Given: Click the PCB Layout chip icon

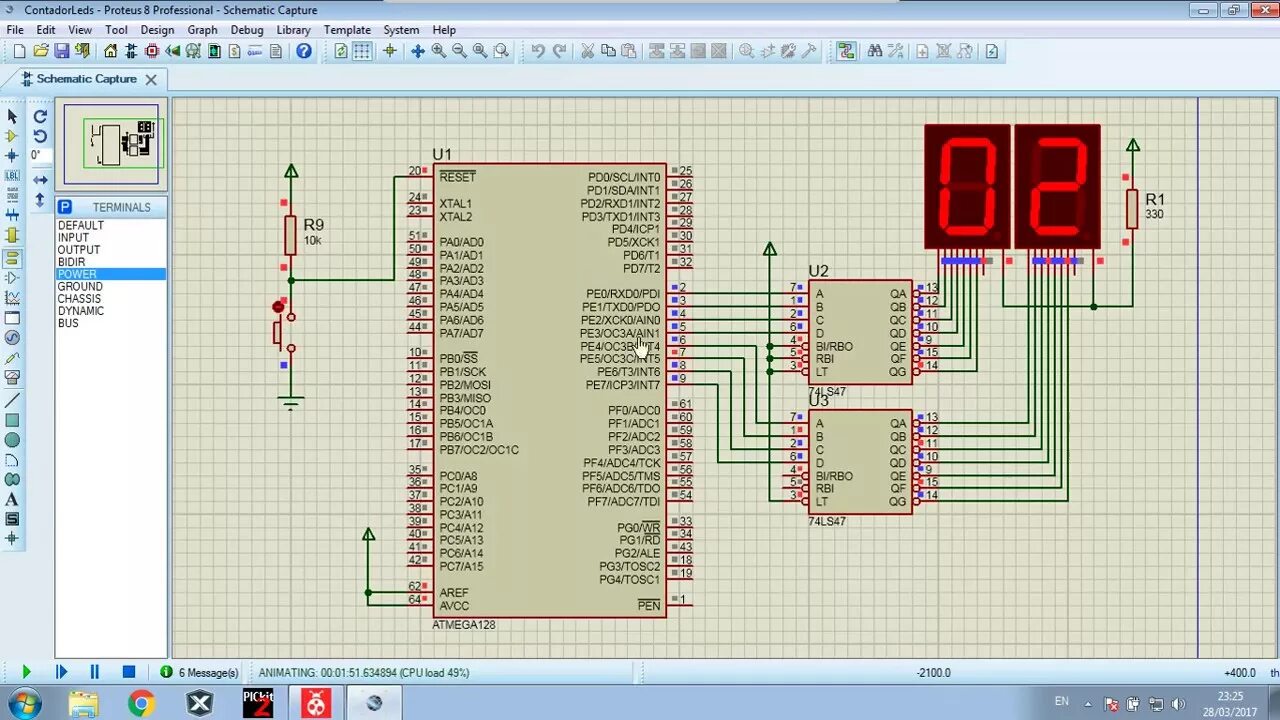Looking at the screenshot, I should [153, 51].
